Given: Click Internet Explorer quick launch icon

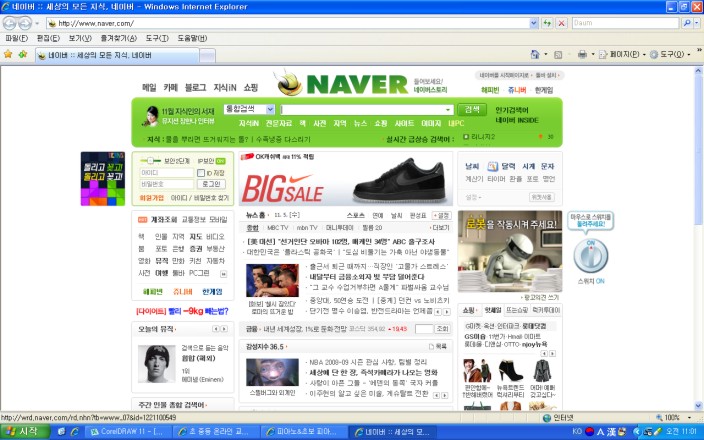Looking at the screenshot, I should click(x=75, y=431).
